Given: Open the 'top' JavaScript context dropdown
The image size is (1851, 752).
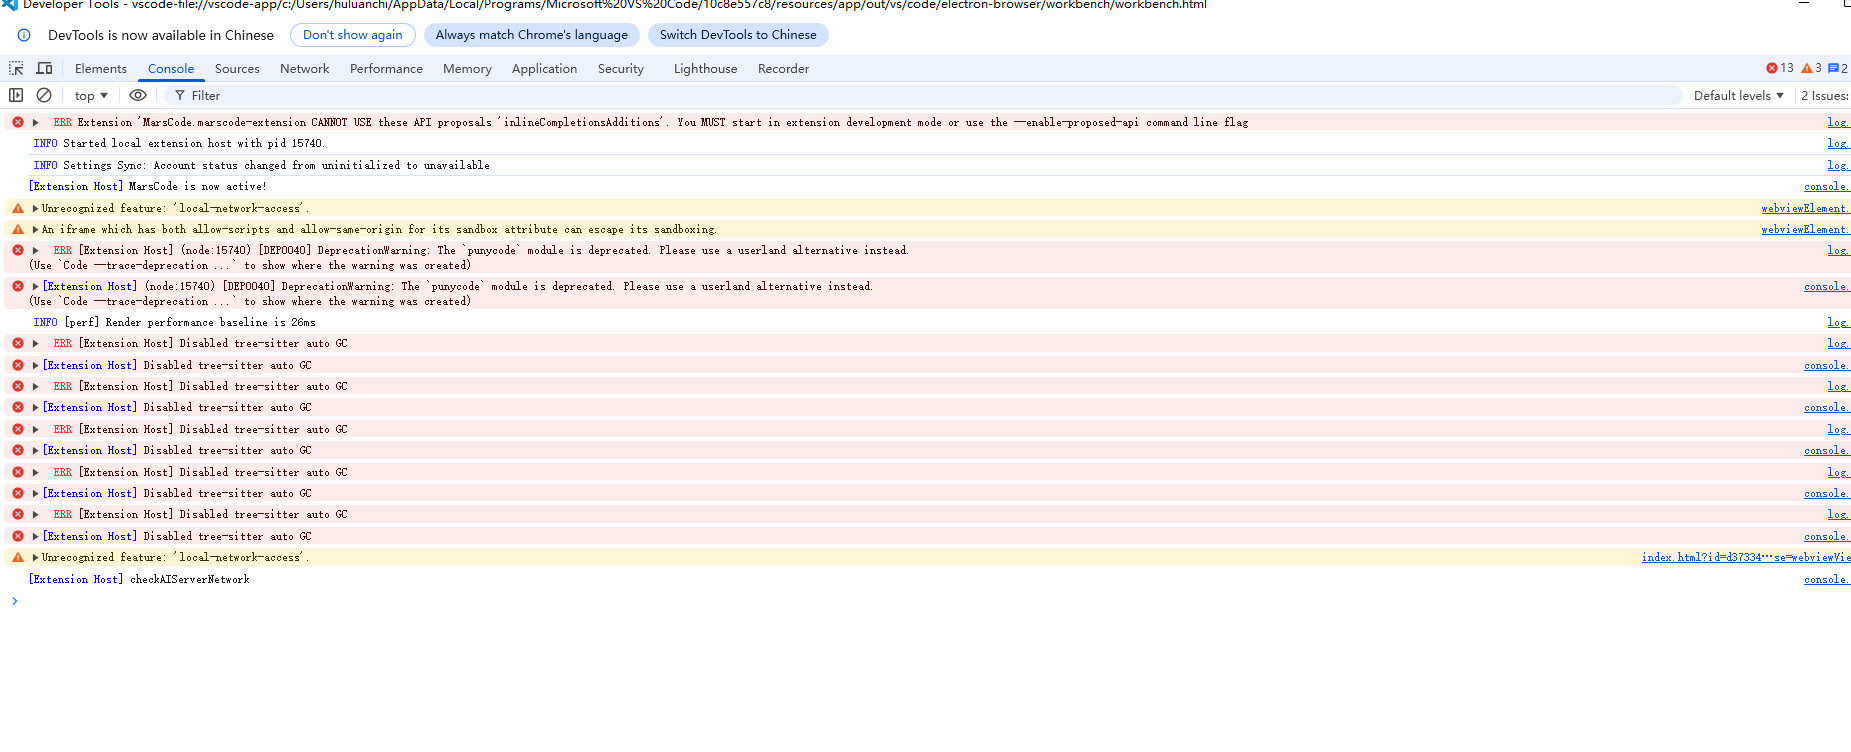Looking at the screenshot, I should [x=91, y=95].
